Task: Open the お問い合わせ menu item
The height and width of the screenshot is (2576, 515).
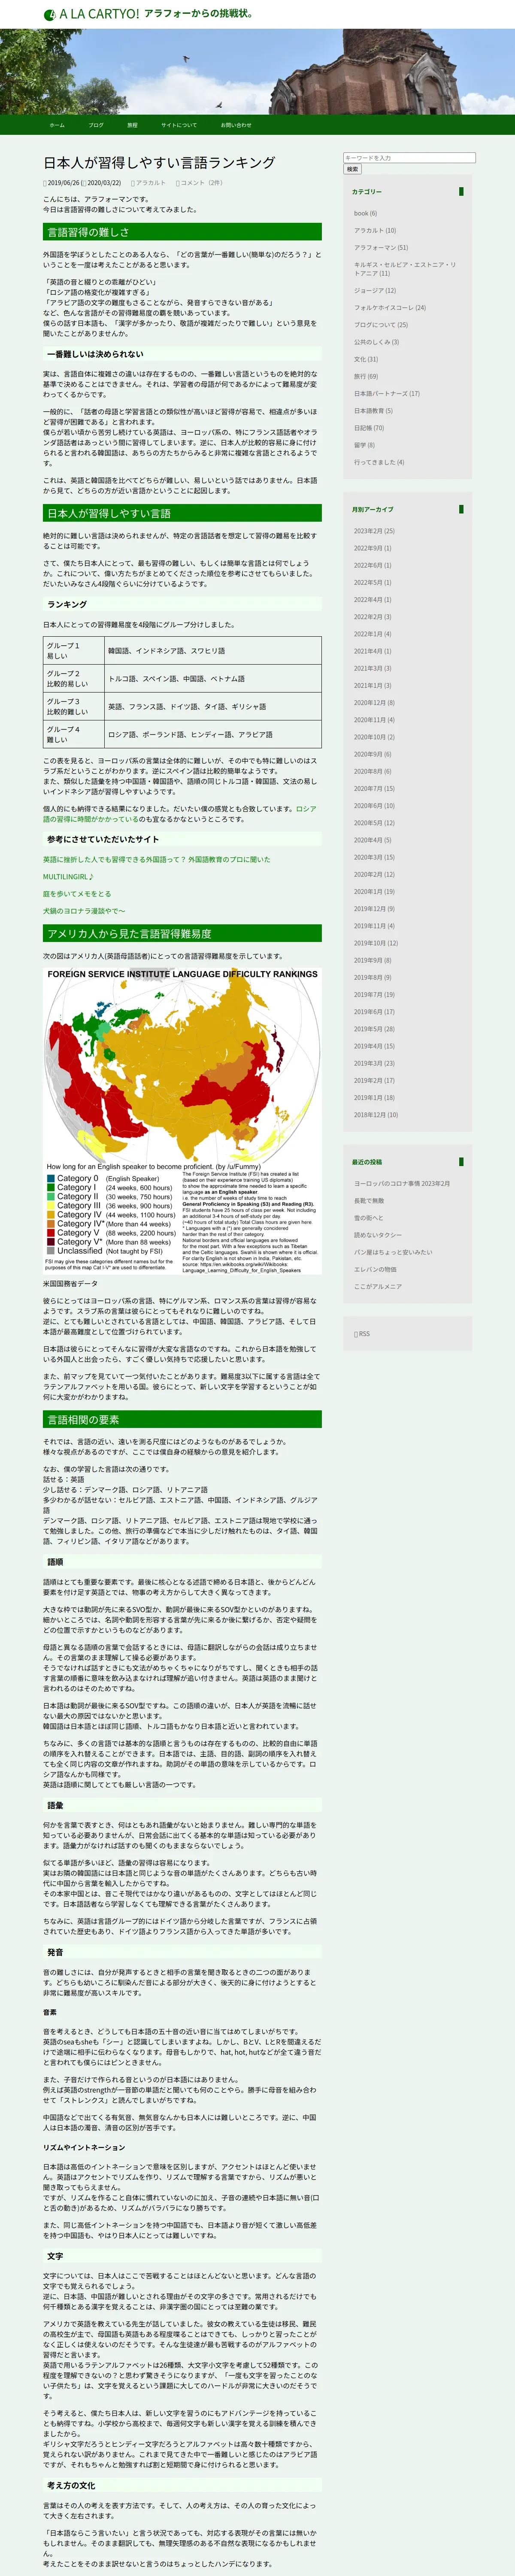Action: pyautogui.click(x=236, y=125)
